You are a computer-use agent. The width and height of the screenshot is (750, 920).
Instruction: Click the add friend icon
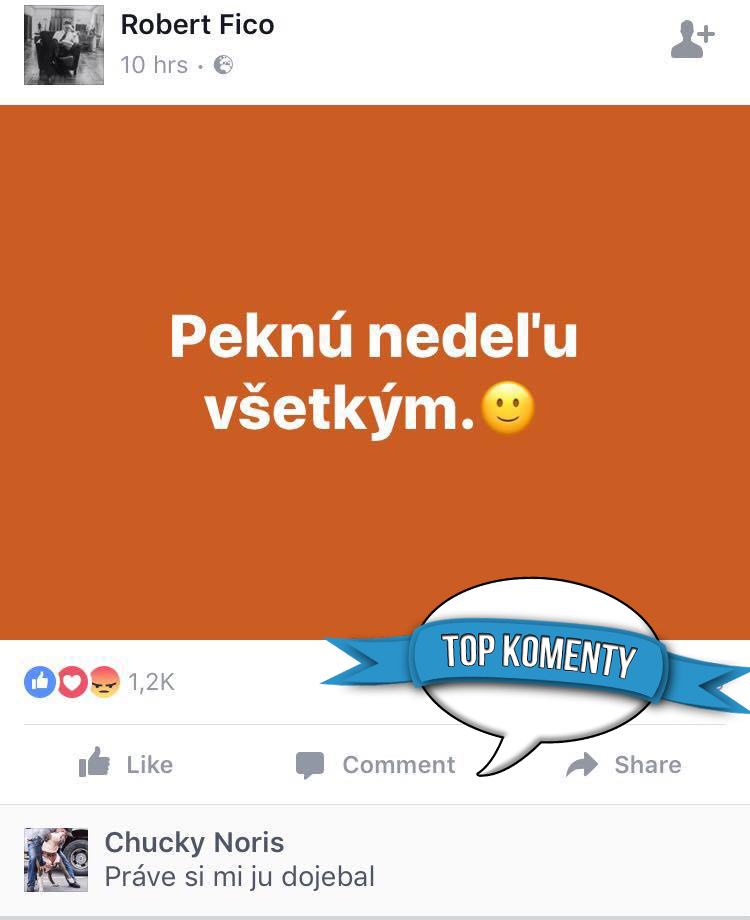[x=692, y=39]
